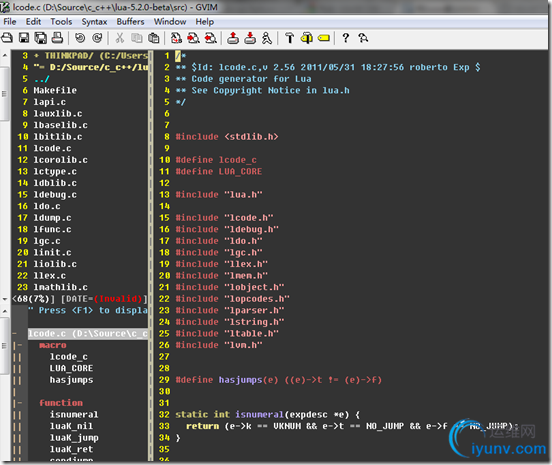Screen dimensions: 552x465
Task: Undo the last change via toolbar icon
Action: click(x=80, y=38)
